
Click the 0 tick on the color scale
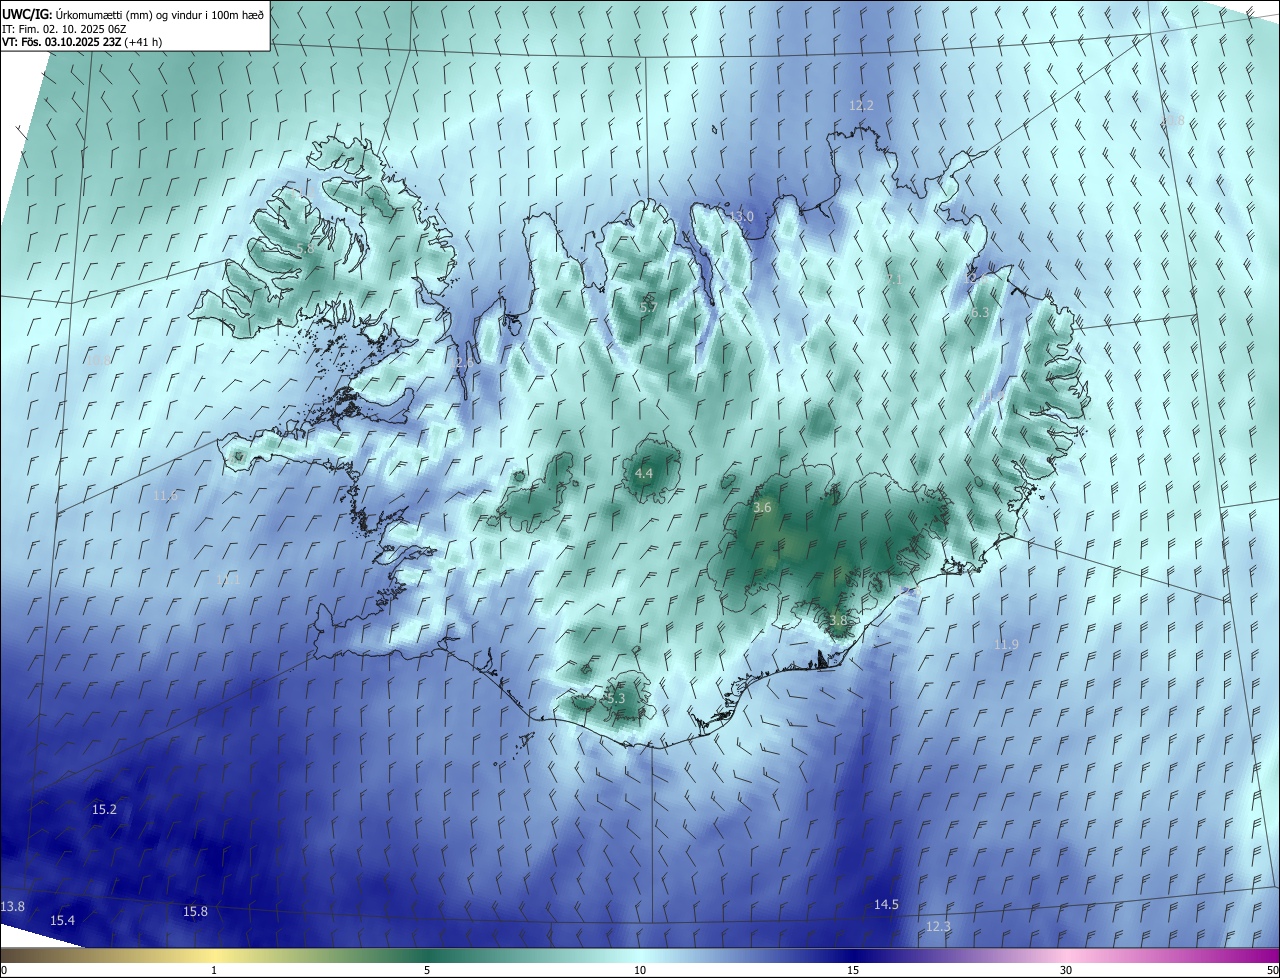tap(4, 970)
